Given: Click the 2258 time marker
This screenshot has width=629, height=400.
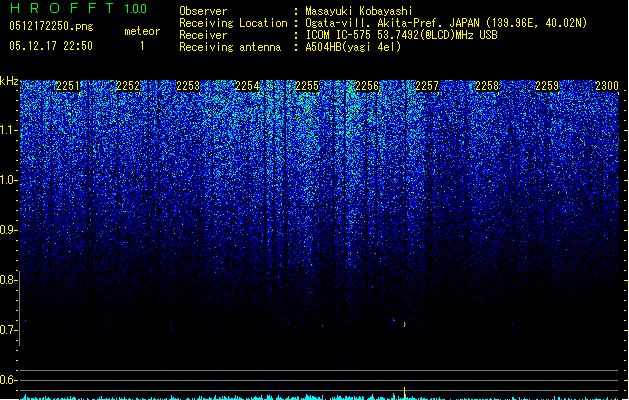Looking at the screenshot, I should [487, 86].
